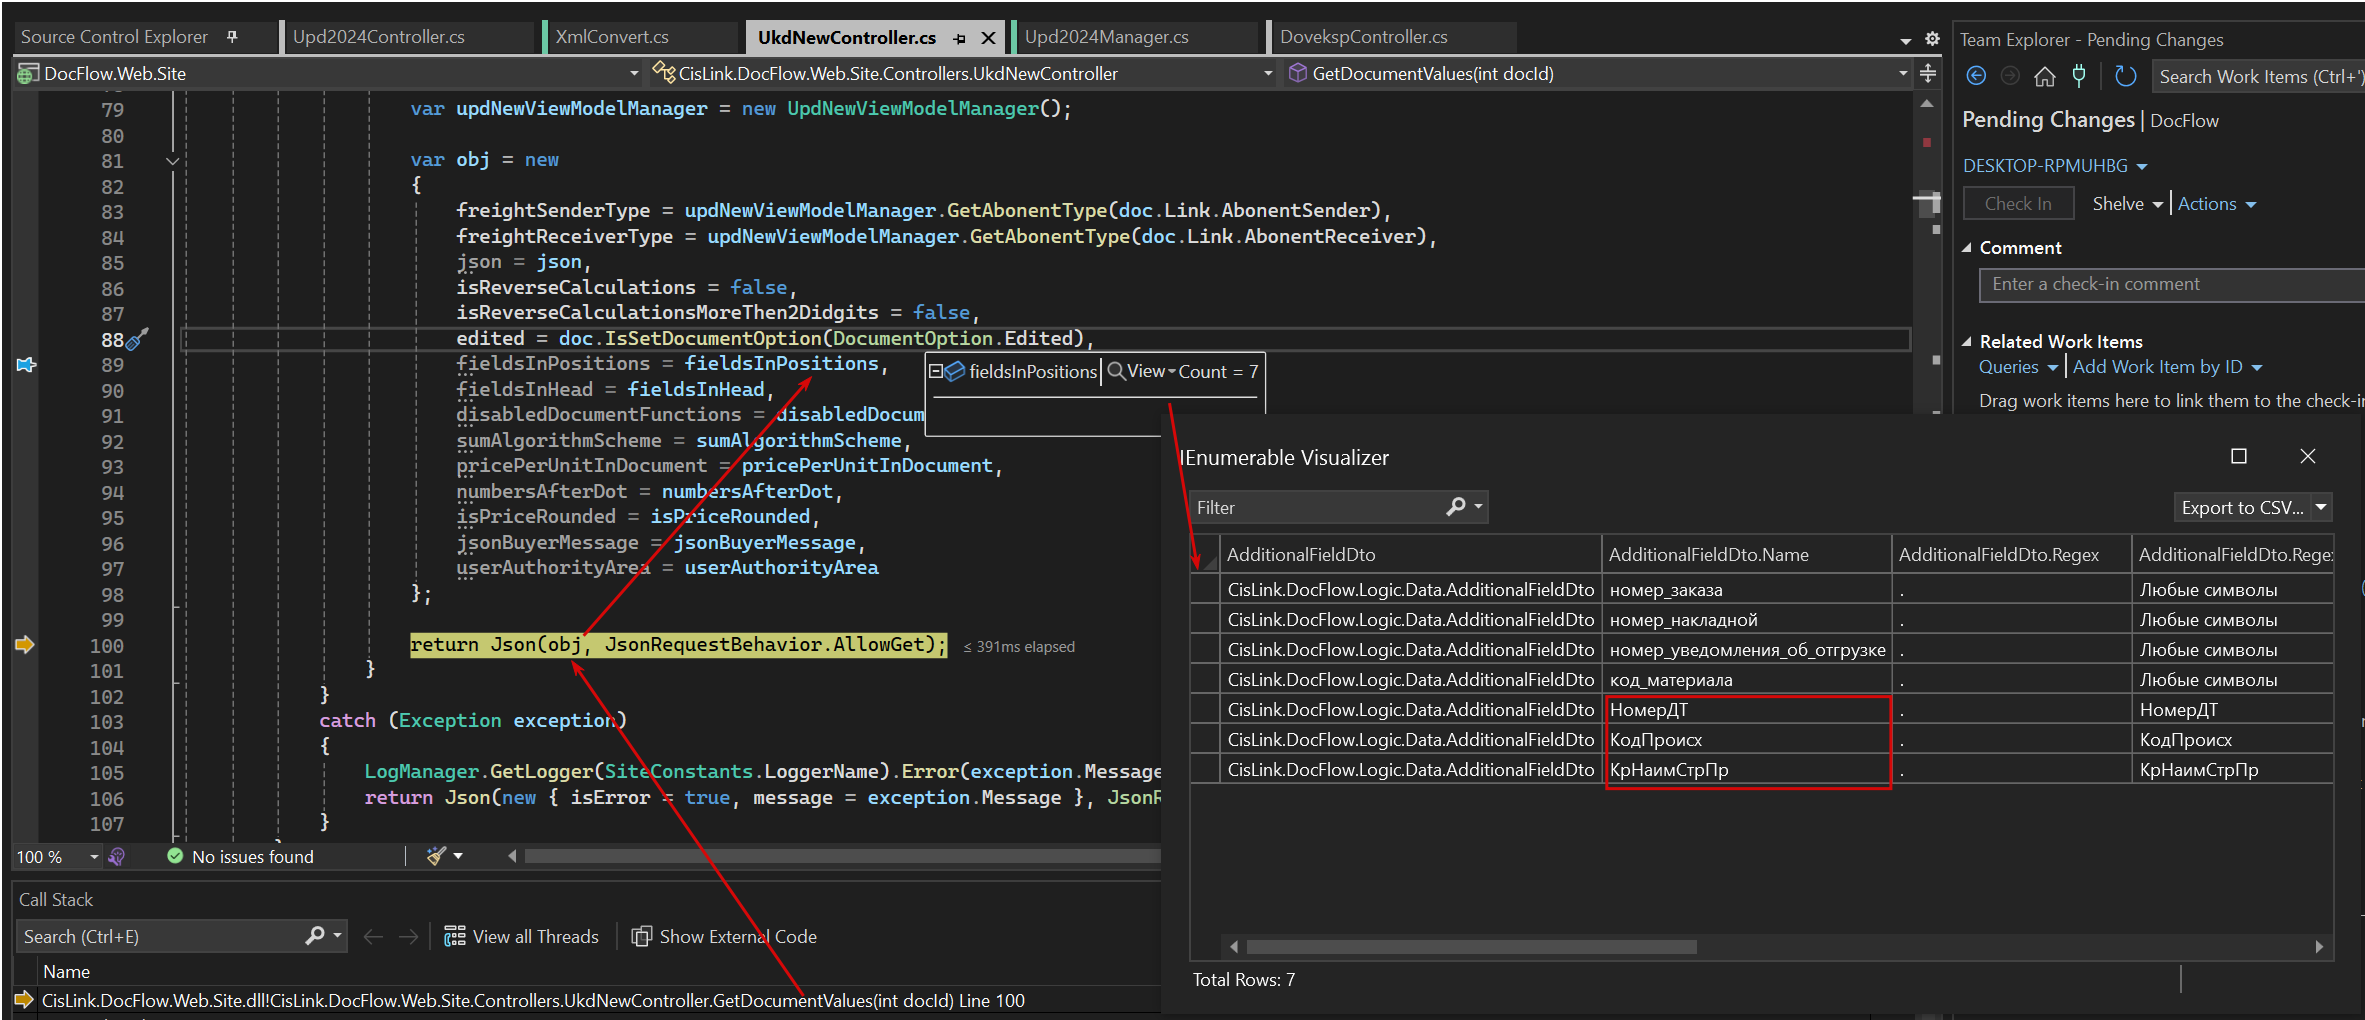Open the Actions dropdown in Pending Changes

2216,204
